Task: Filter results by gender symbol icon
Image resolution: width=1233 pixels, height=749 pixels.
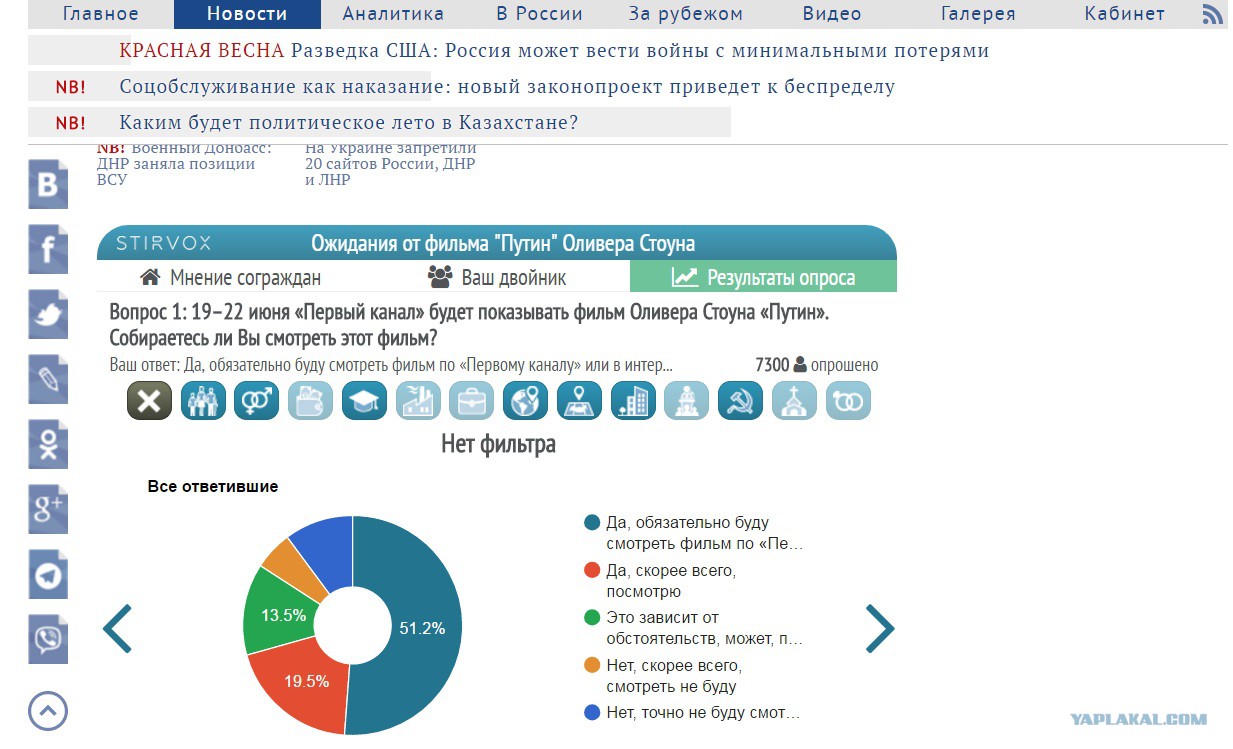Action: pos(257,401)
